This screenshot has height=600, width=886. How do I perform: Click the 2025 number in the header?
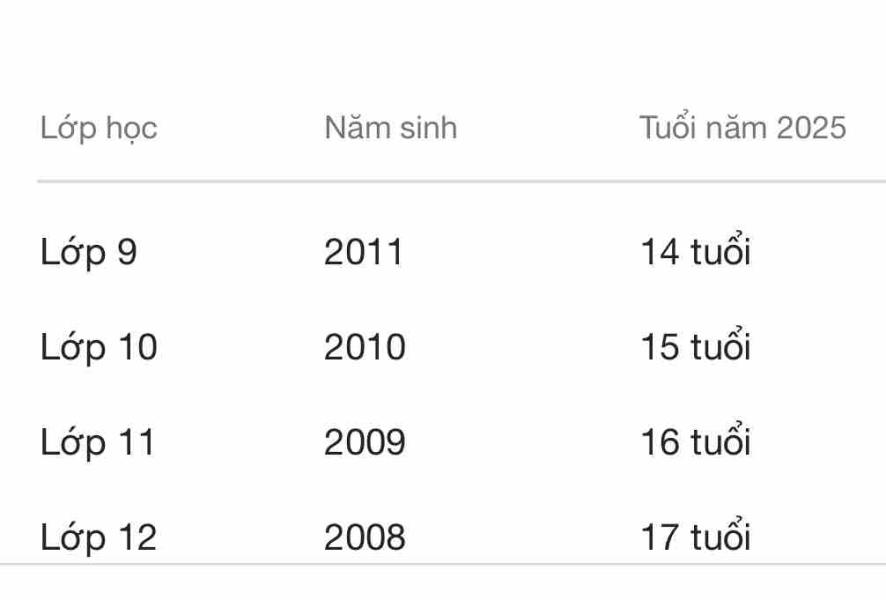click(811, 128)
